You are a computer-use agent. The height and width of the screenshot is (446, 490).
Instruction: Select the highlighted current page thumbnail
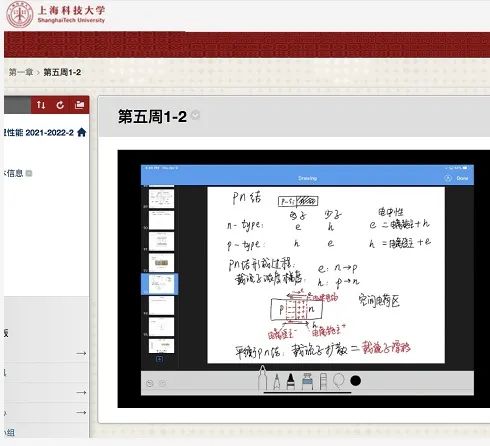(160, 284)
